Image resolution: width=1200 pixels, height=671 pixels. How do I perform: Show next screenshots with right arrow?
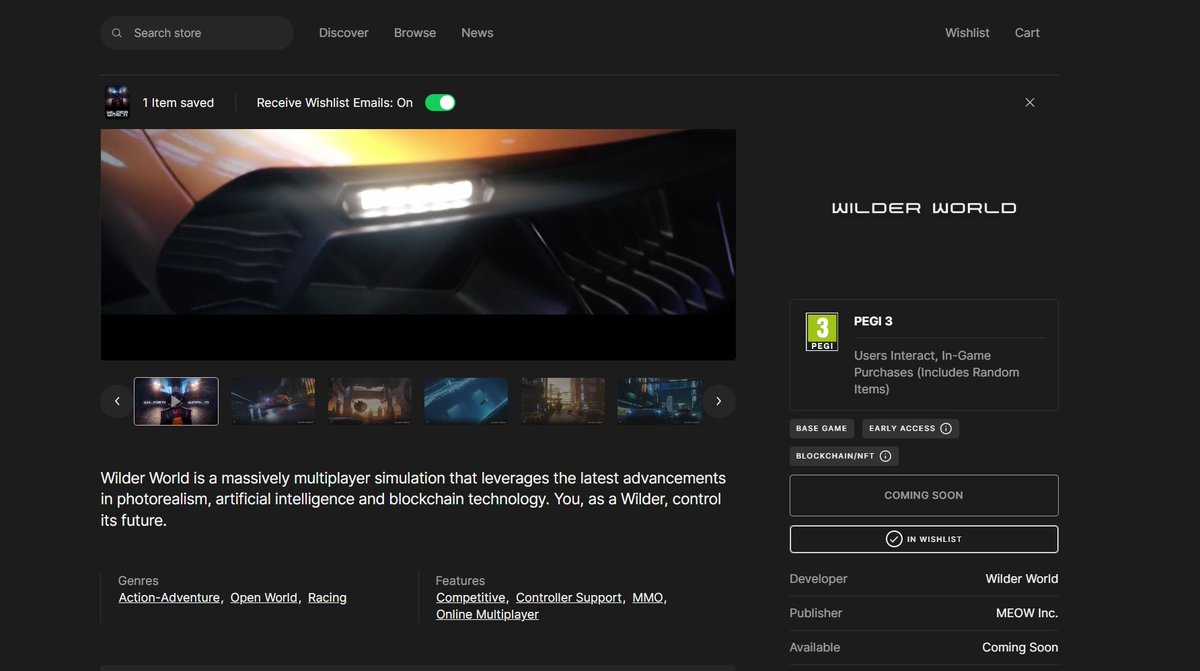click(719, 401)
